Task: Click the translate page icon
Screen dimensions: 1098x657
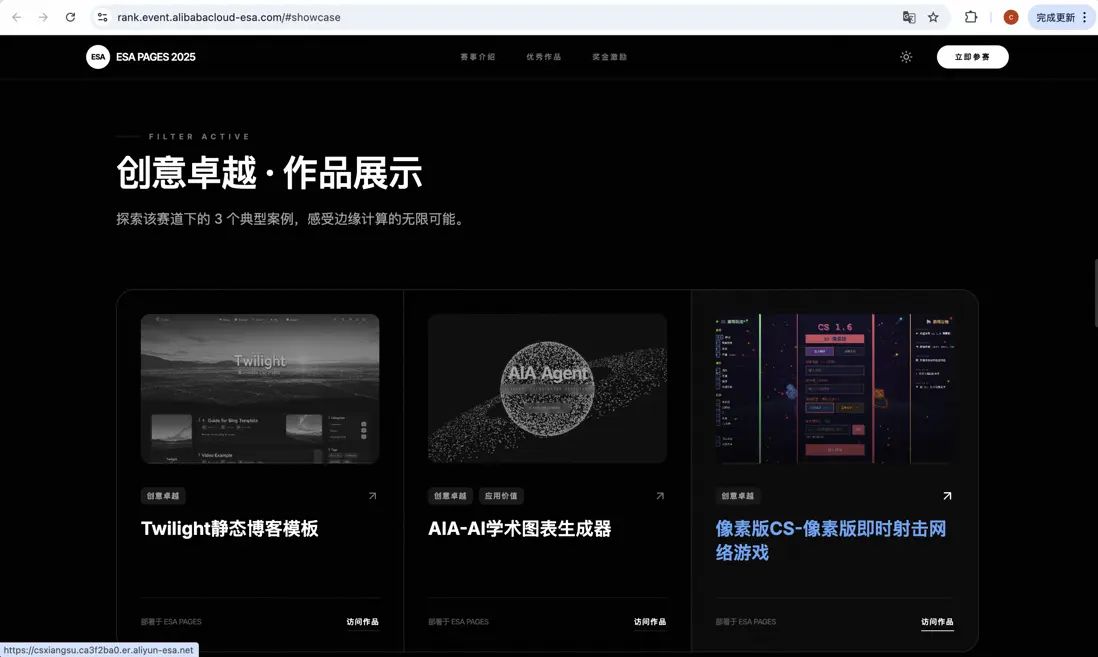Action: (x=909, y=18)
